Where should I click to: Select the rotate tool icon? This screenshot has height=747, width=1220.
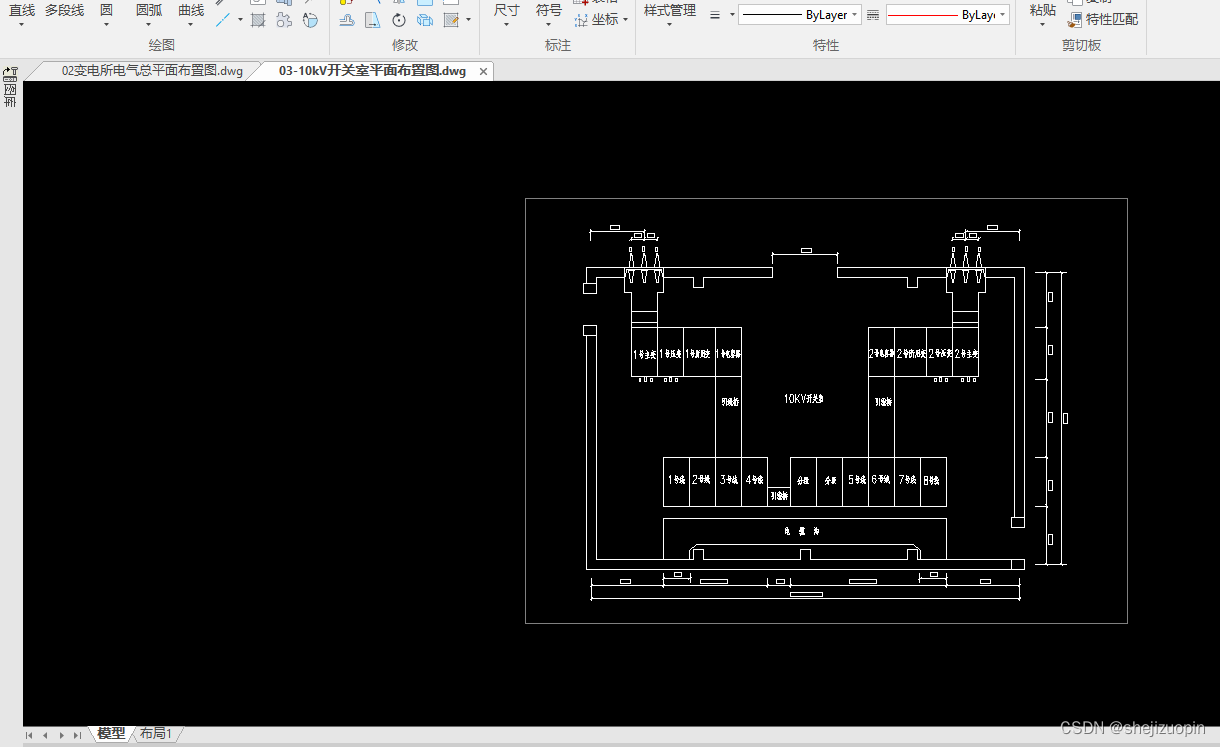point(399,19)
